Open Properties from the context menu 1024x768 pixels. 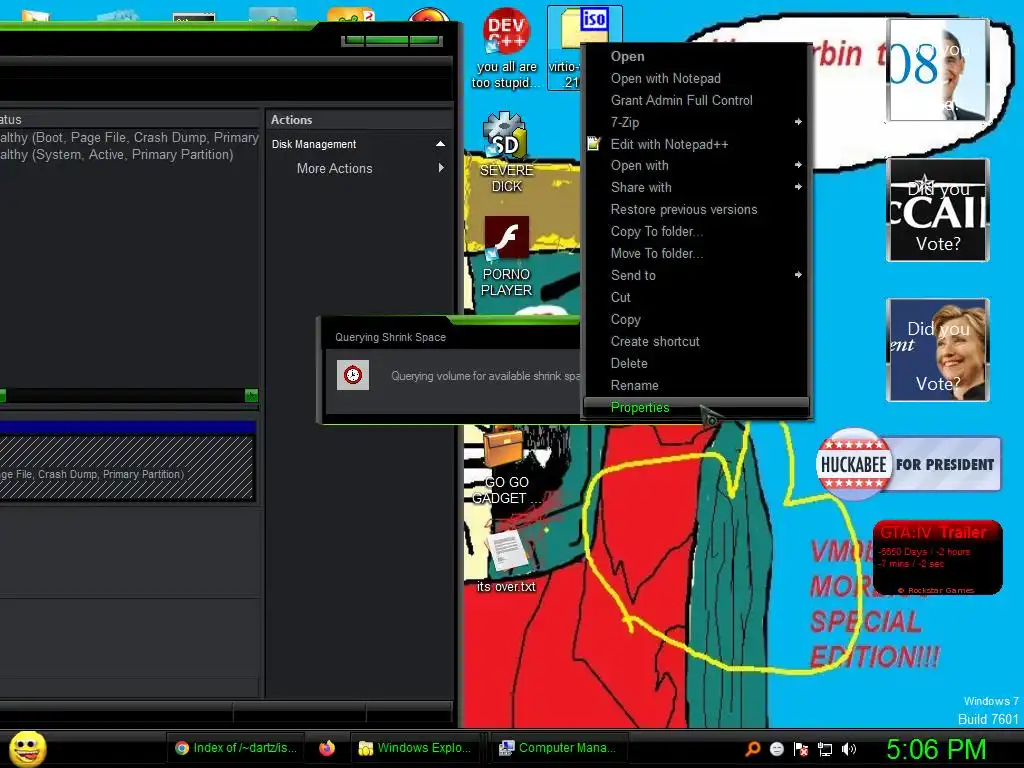696,408
